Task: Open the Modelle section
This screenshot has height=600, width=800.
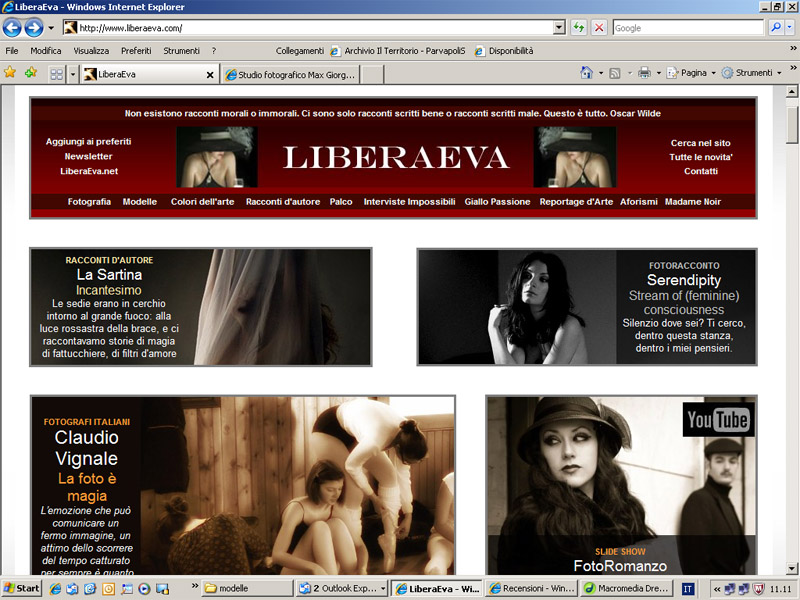Action: click(139, 202)
